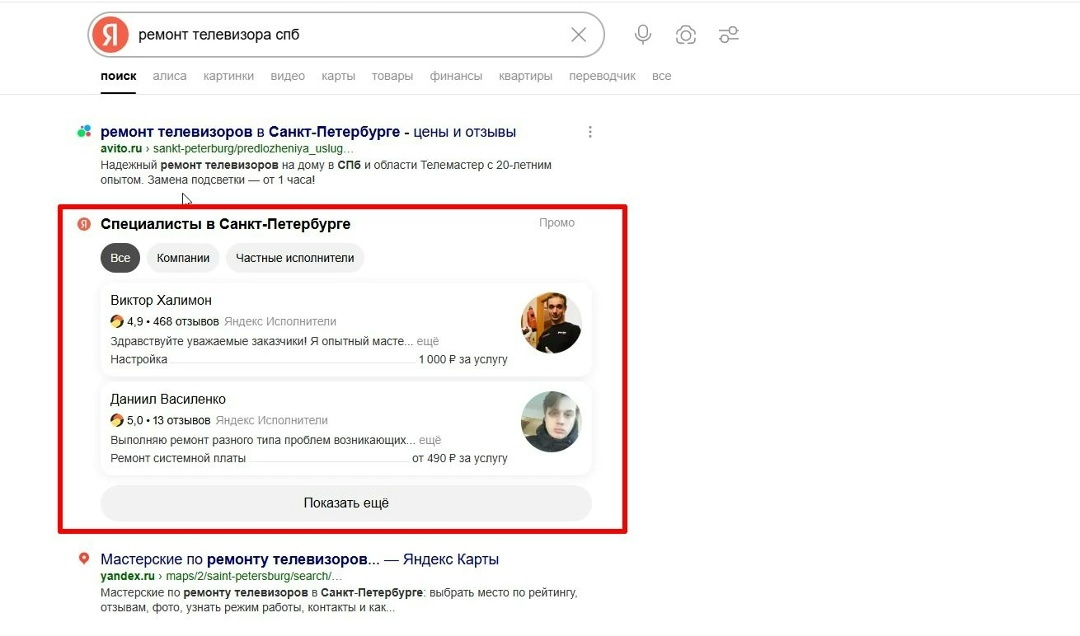The width and height of the screenshot is (1080, 636).
Task: Click 4,9 • 468 отзывов rating text
Action: point(173,321)
